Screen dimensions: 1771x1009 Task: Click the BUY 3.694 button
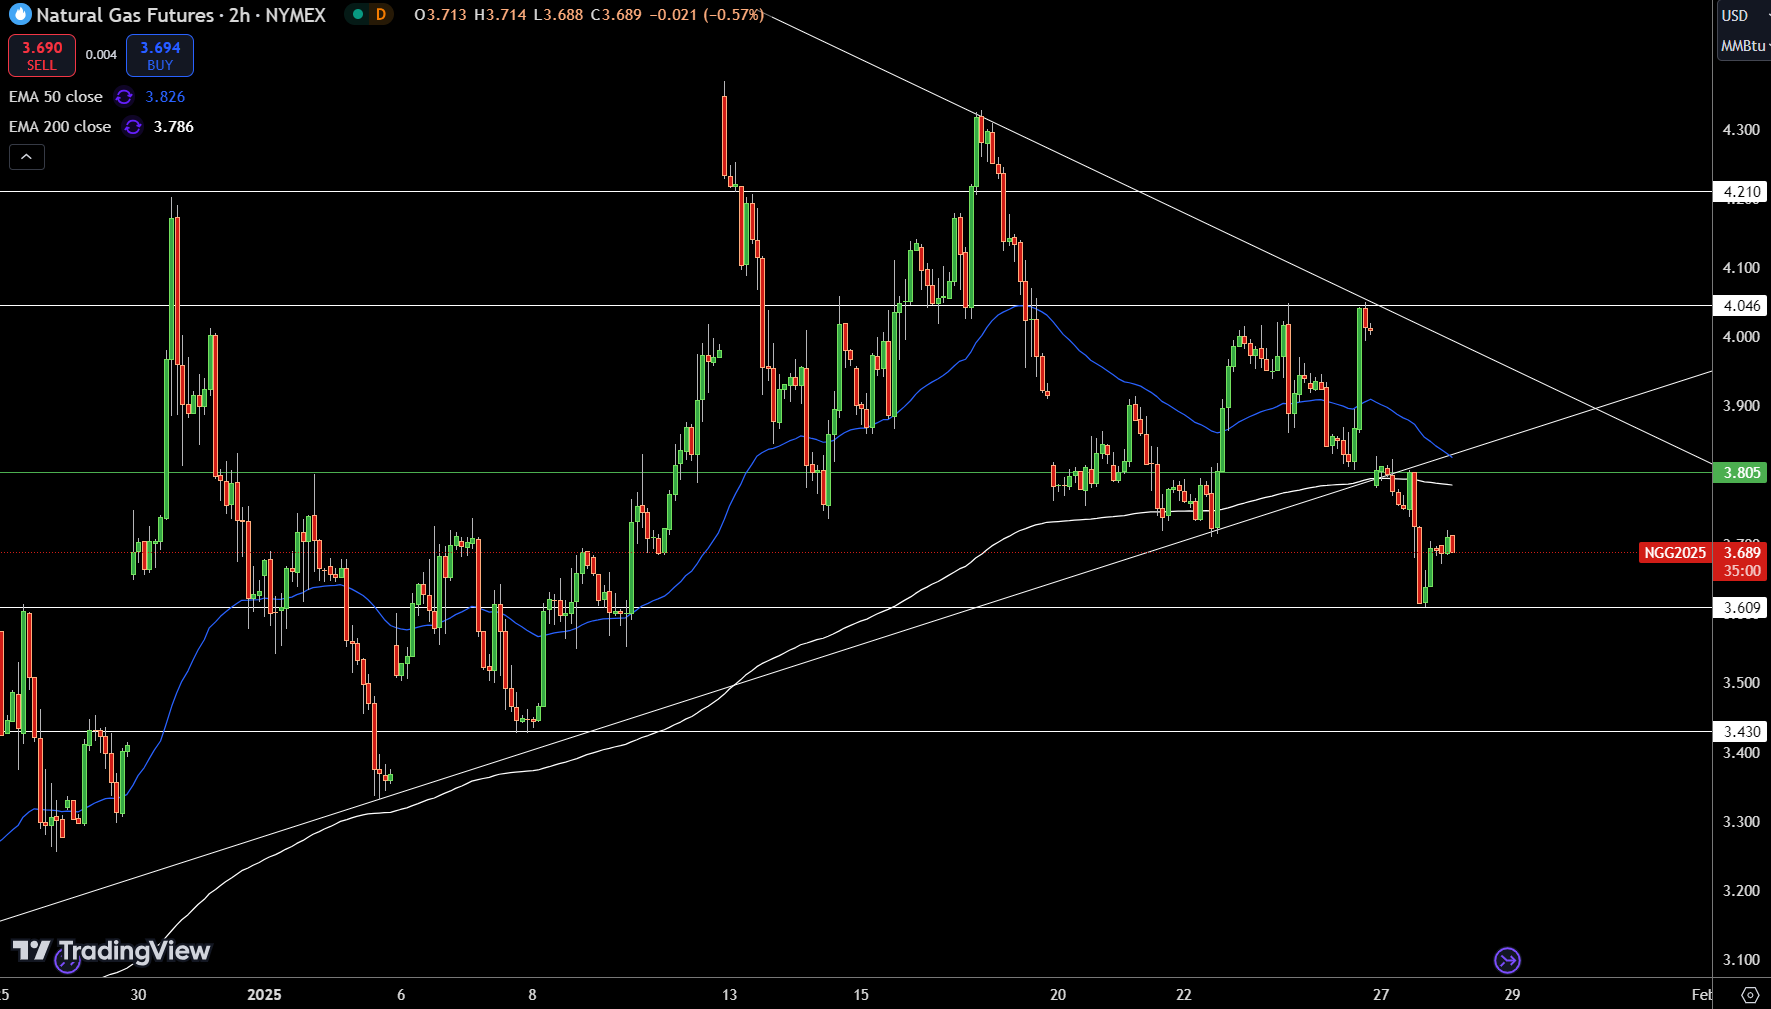(160, 56)
